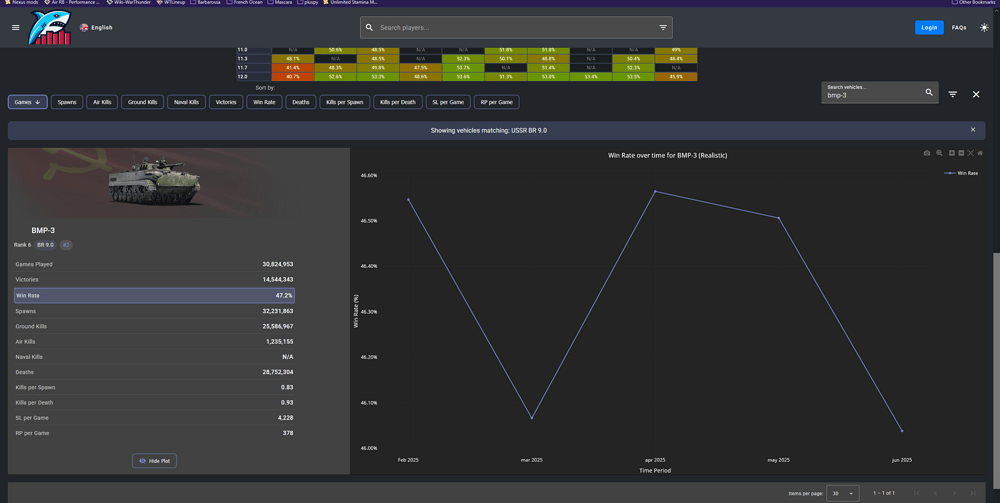Click the plot zoom-in plus icon
1000x503 pixels.
(952, 153)
